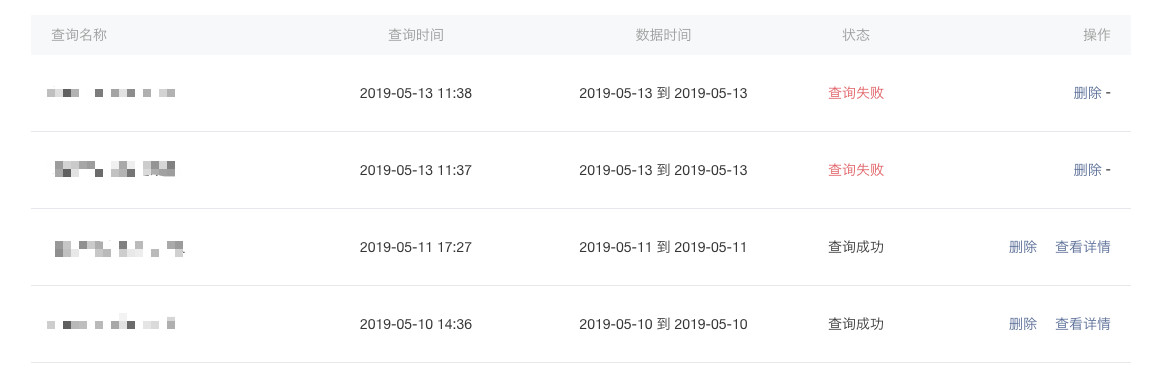Click the 查询时间 column header
Screen dimensions: 1151x370
(x=415, y=35)
